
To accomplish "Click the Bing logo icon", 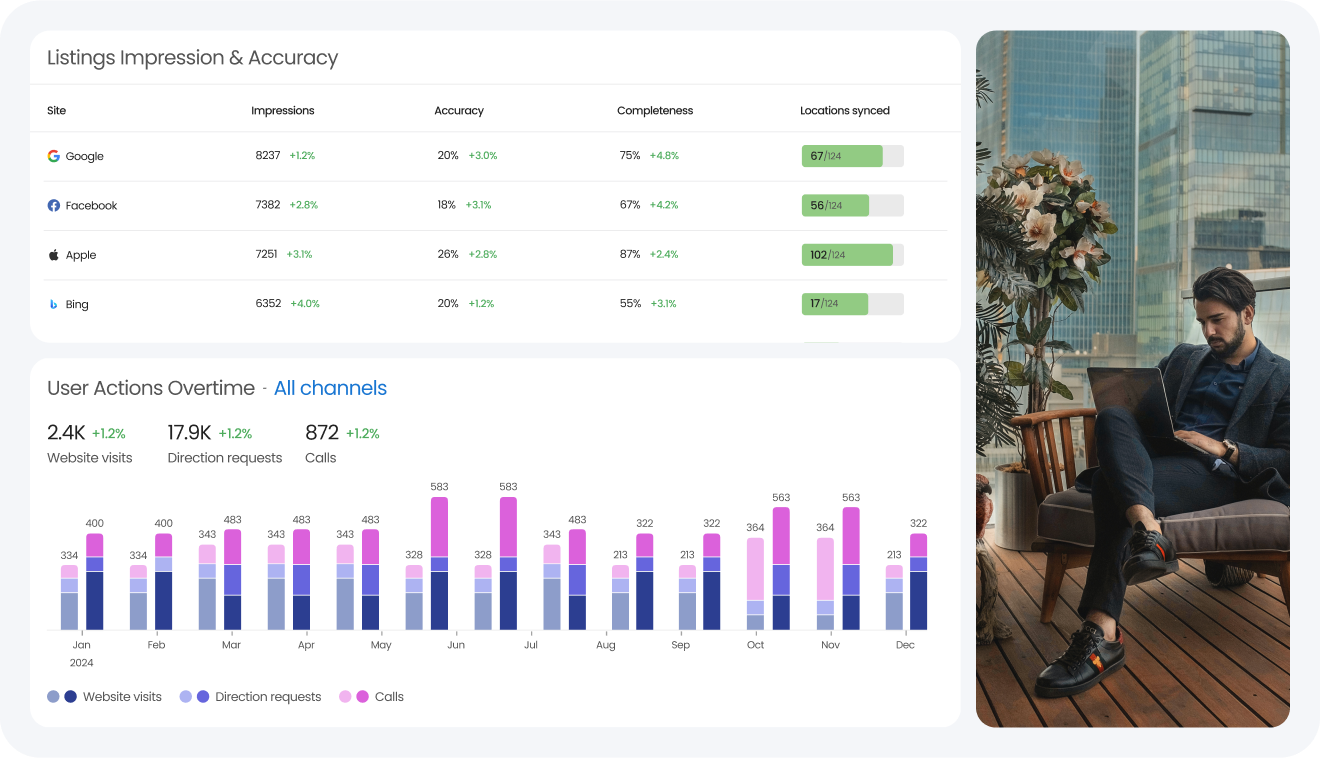I will click(54, 304).
